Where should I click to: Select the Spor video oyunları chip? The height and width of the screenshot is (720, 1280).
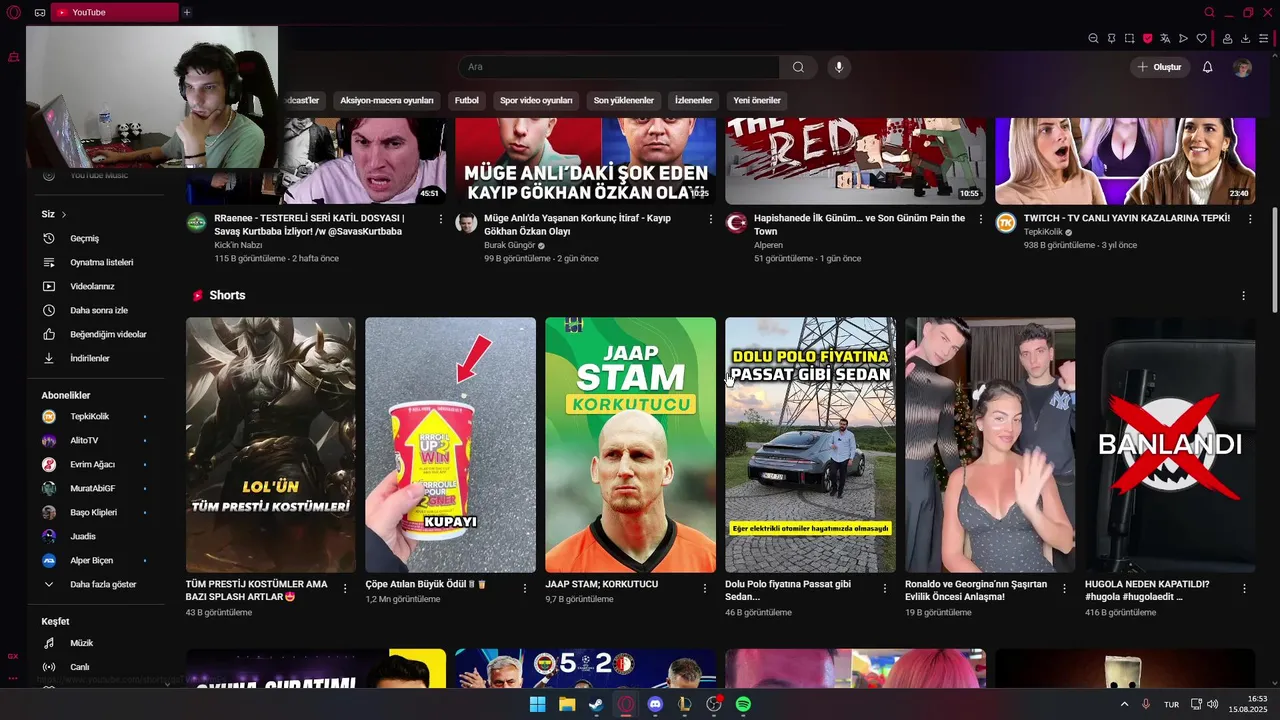tap(536, 100)
